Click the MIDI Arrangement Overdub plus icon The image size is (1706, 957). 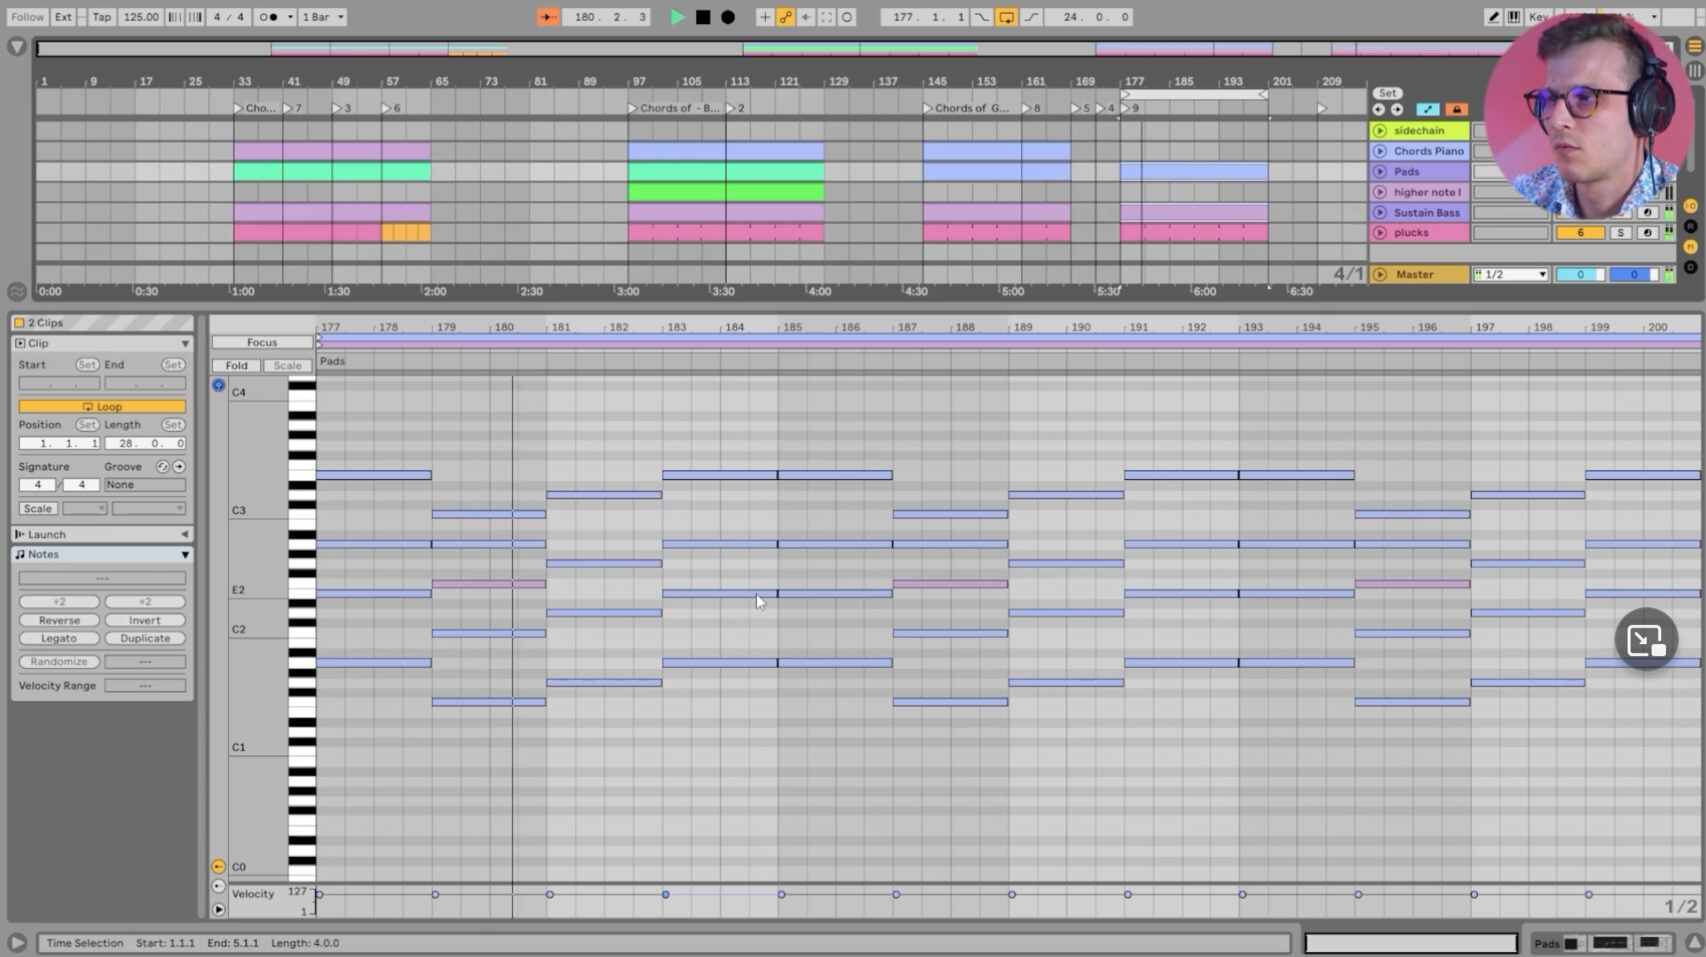tap(765, 17)
